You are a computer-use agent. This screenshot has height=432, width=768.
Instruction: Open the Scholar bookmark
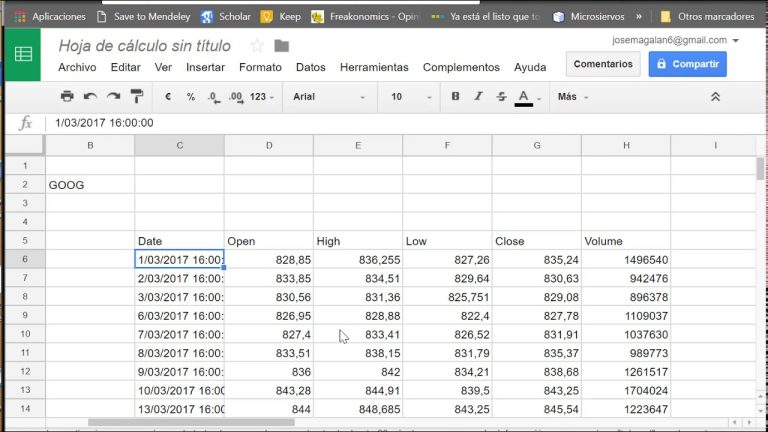coord(226,17)
